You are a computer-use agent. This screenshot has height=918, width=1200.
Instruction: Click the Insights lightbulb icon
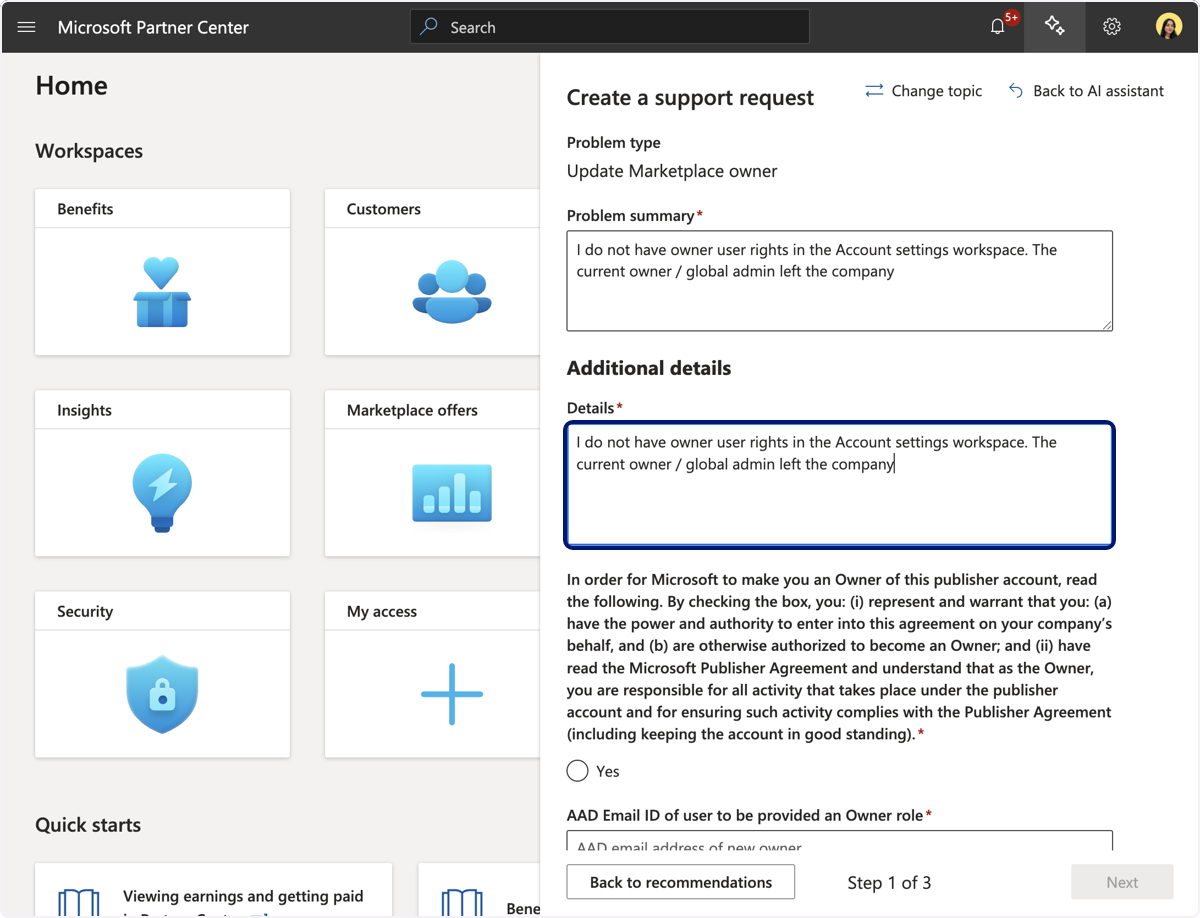[162, 493]
